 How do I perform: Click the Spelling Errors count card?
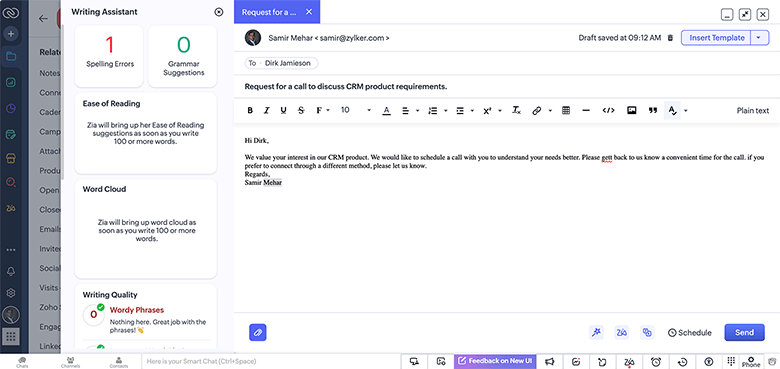(x=109, y=57)
